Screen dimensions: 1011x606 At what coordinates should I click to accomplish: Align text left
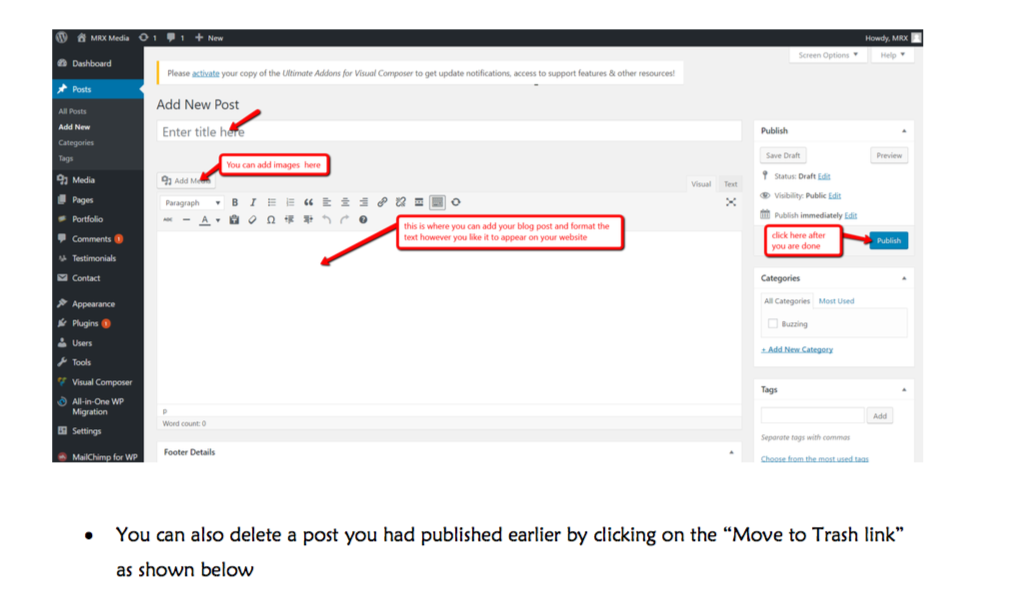click(x=327, y=202)
